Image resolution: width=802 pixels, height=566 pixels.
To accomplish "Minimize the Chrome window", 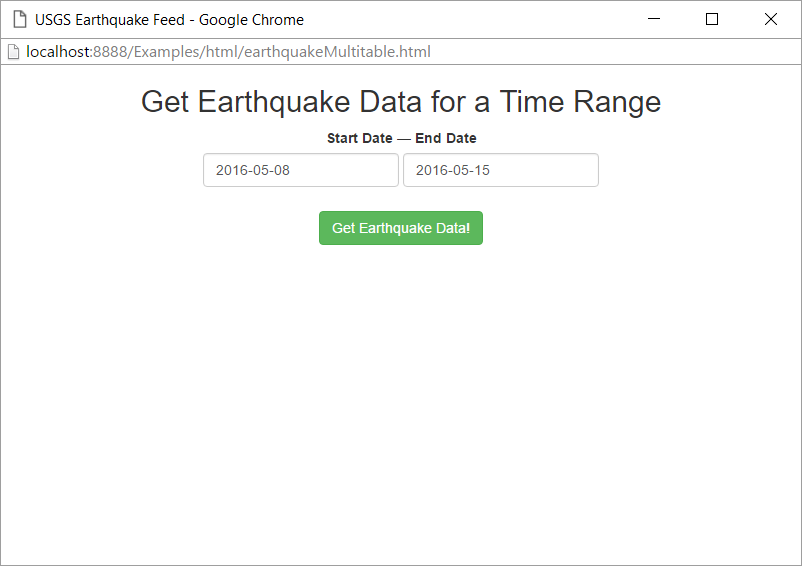I will [654, 19].
